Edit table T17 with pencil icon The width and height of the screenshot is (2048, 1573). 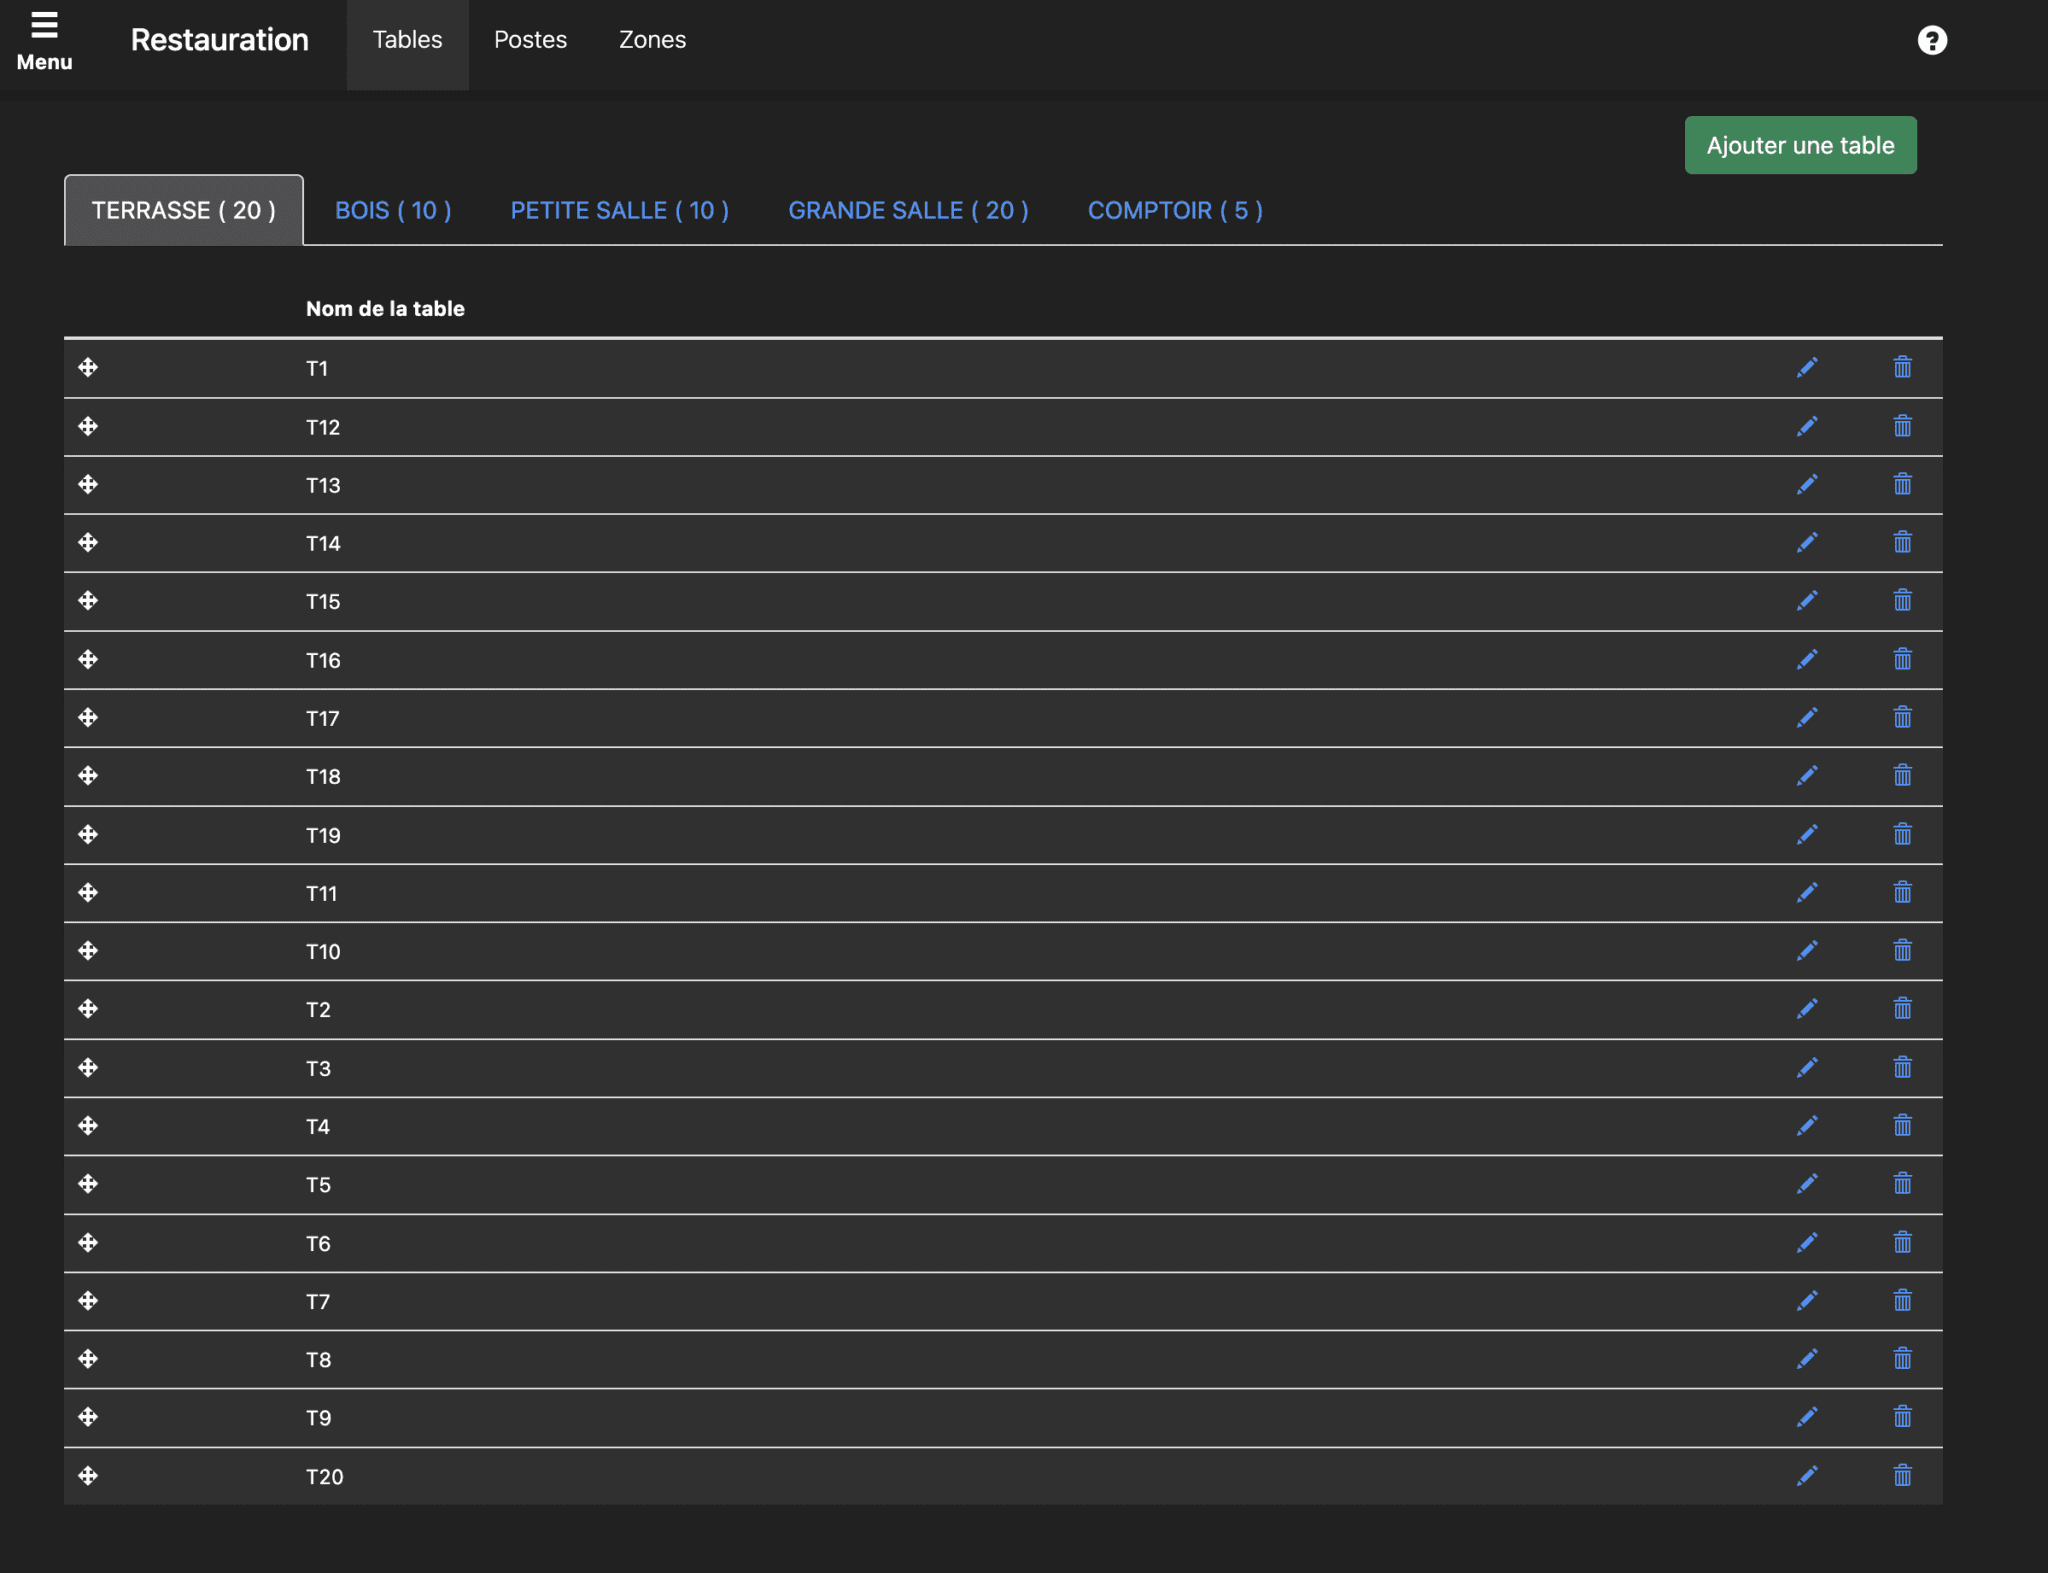point(1807,718)
